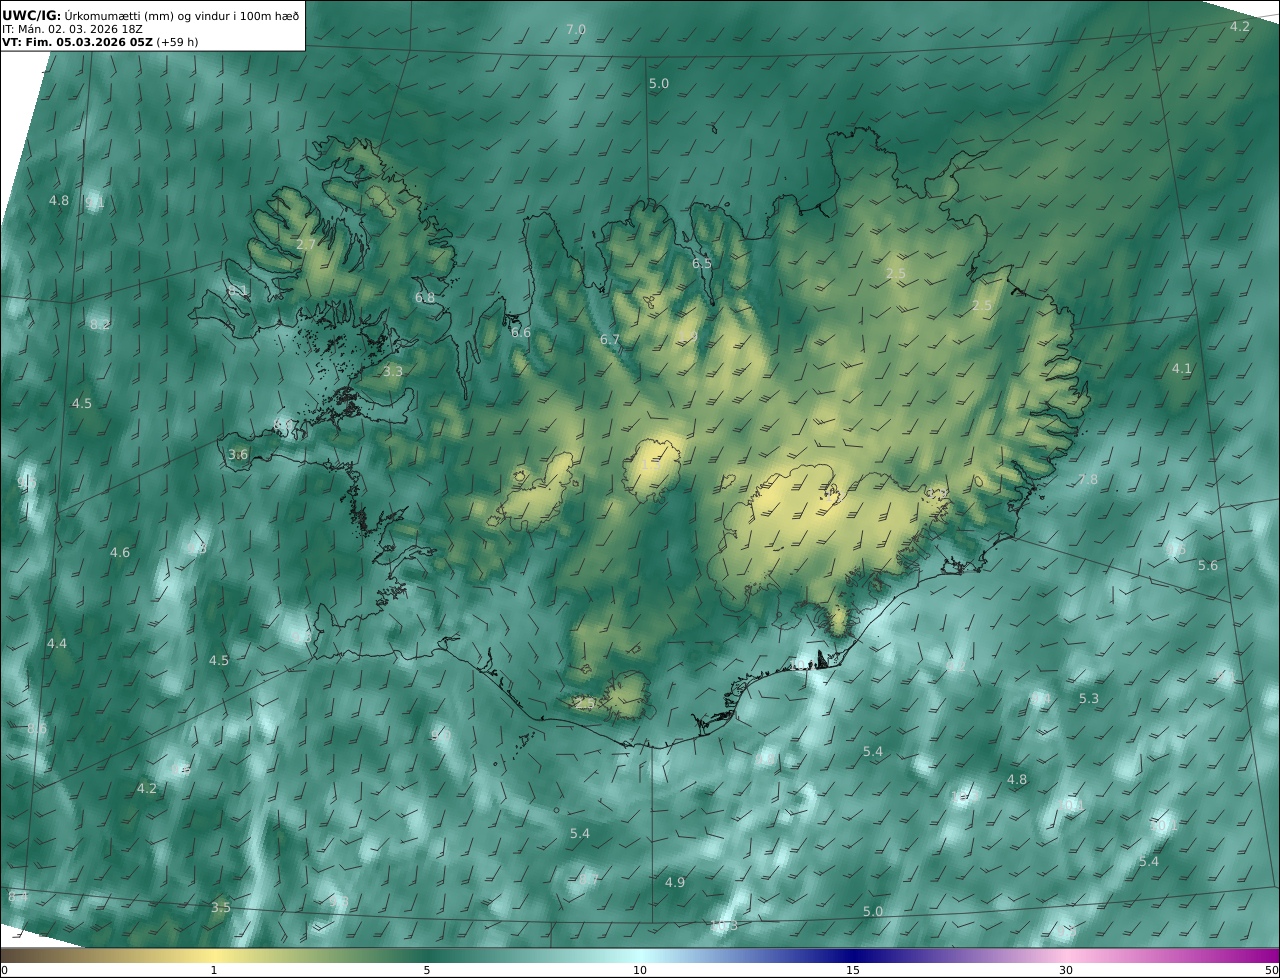Select the 4.1 value label
Image resolution: width=1280 pixels, height=978 pixels.
click(1182, 369)
